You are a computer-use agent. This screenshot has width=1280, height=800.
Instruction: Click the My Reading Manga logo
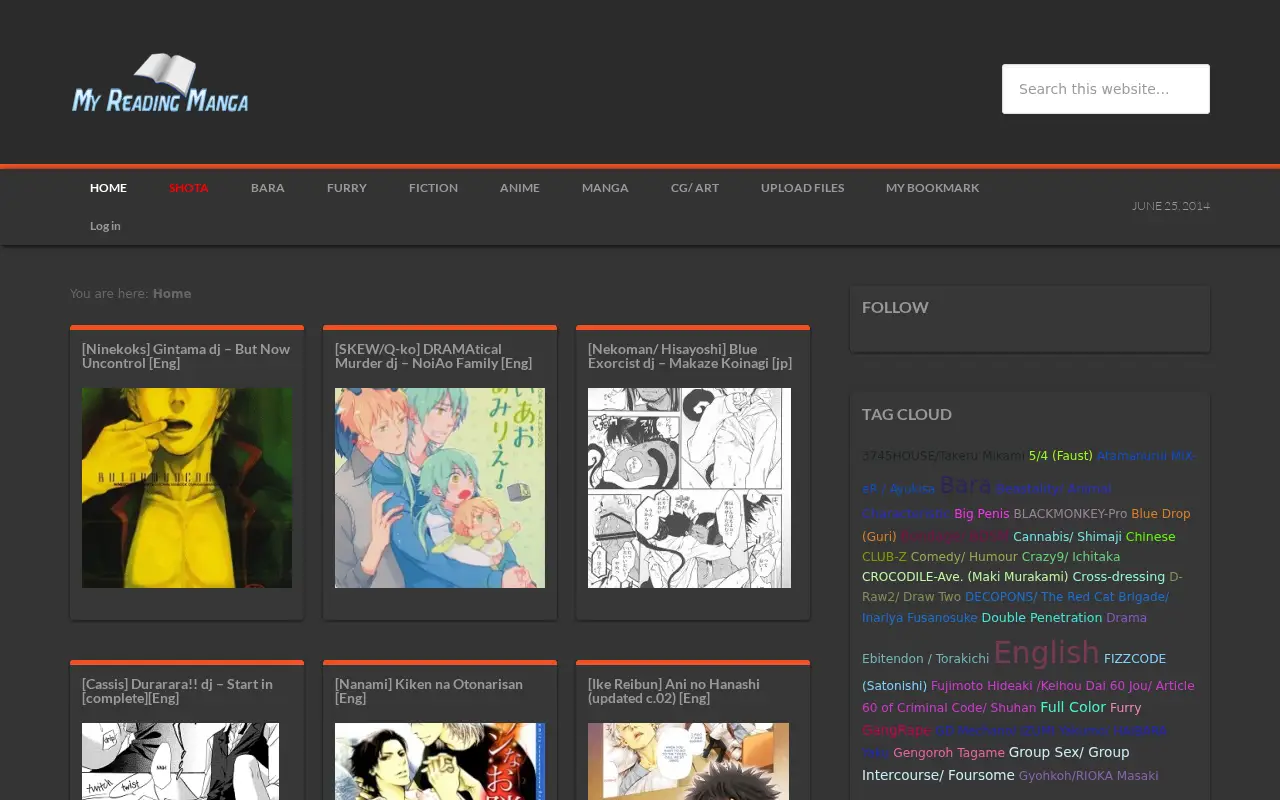coord(160,83)
